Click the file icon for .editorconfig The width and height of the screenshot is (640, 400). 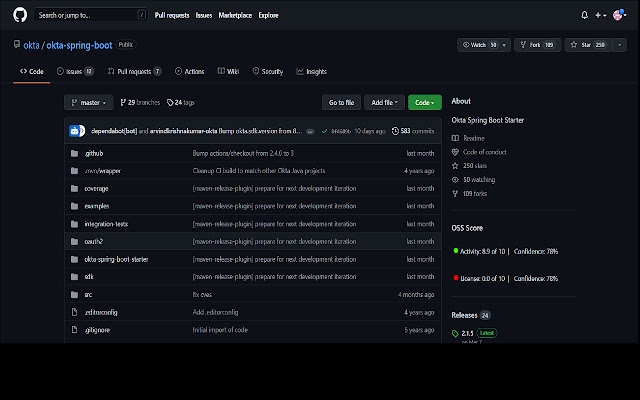[74, 312]
